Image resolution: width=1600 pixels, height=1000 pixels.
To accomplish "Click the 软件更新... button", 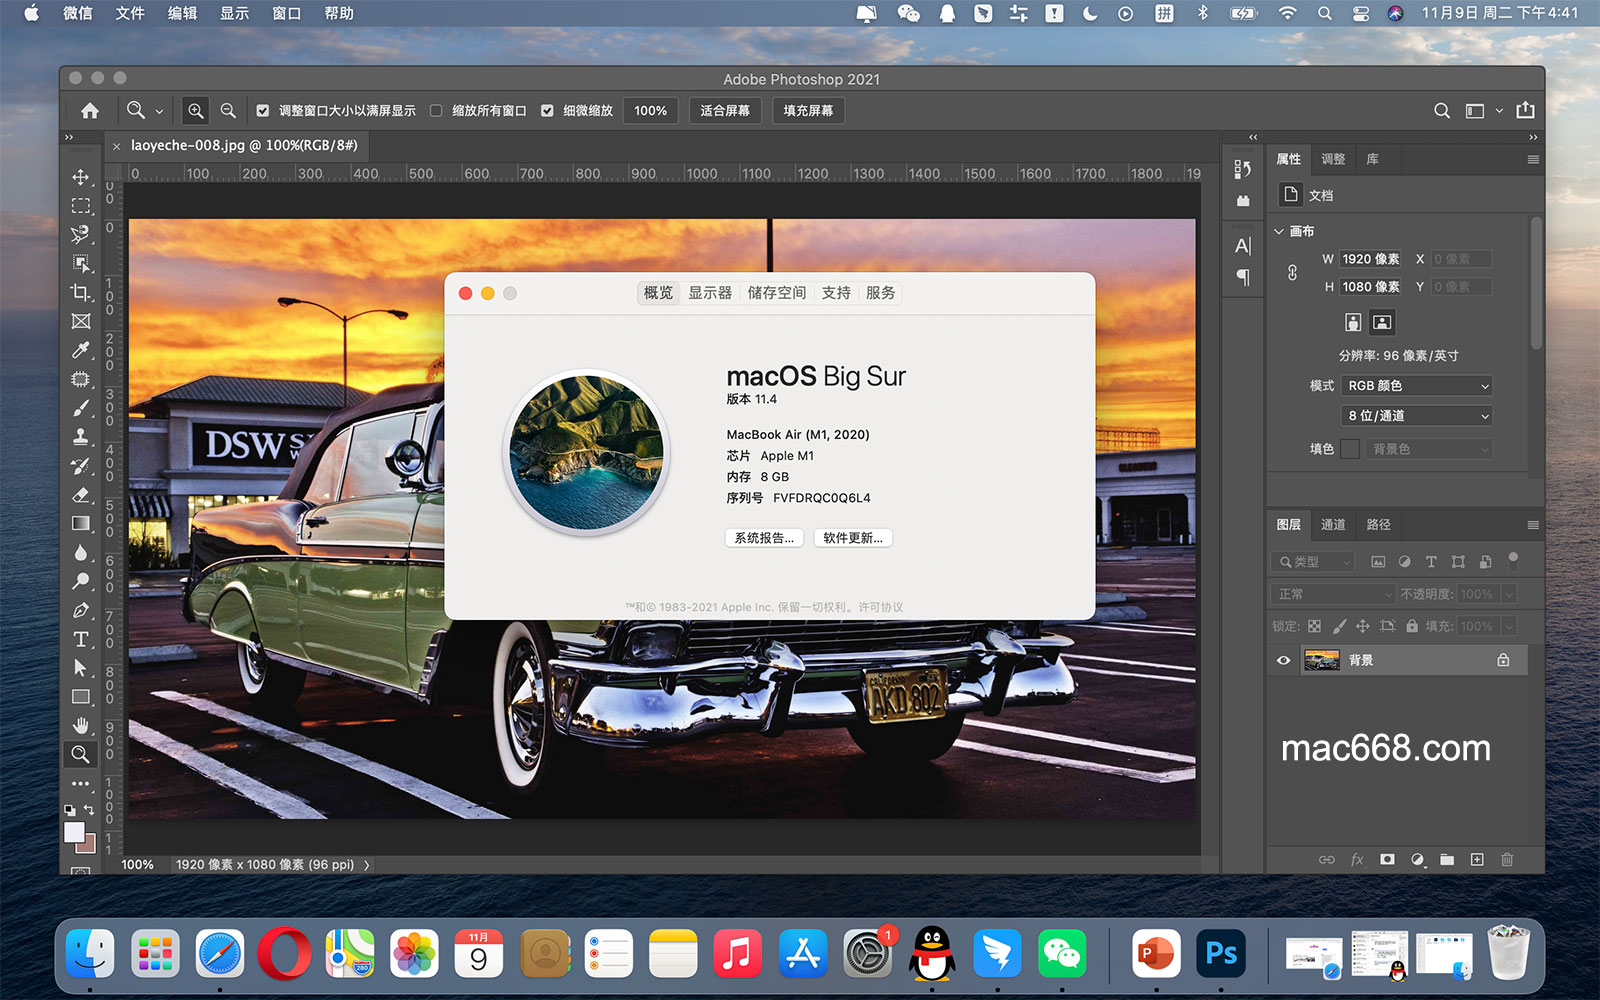I will click(853, 538).
